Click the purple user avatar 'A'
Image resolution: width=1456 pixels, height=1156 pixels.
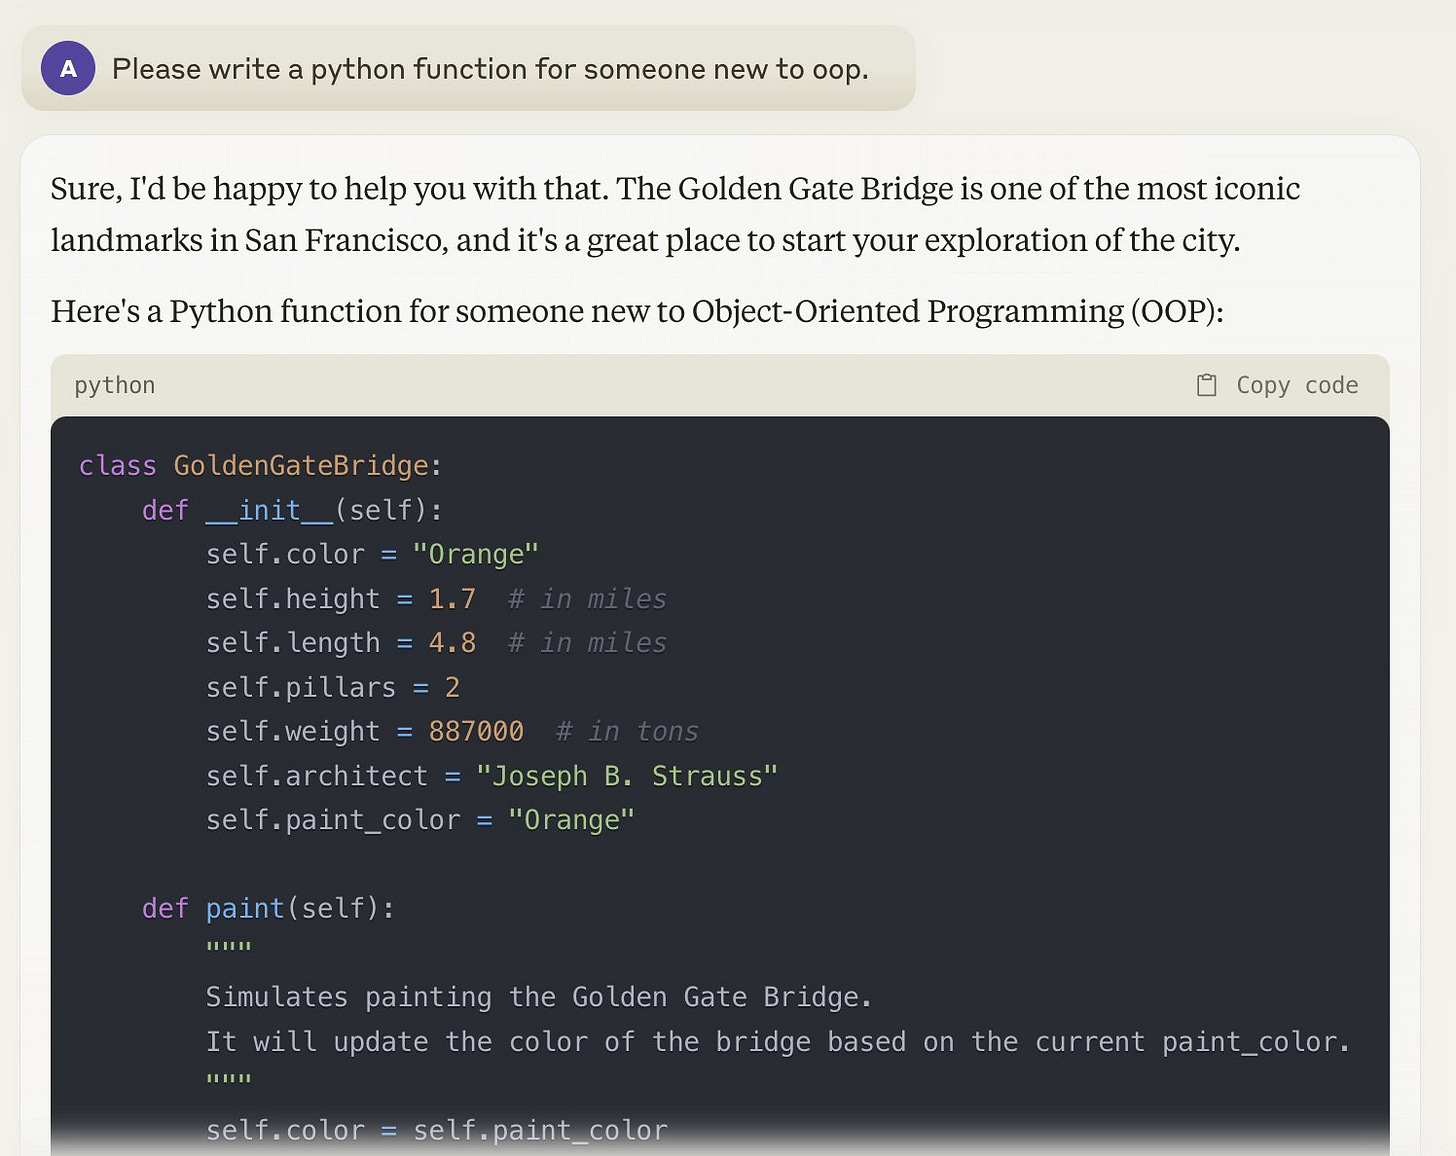pos(68,68)
